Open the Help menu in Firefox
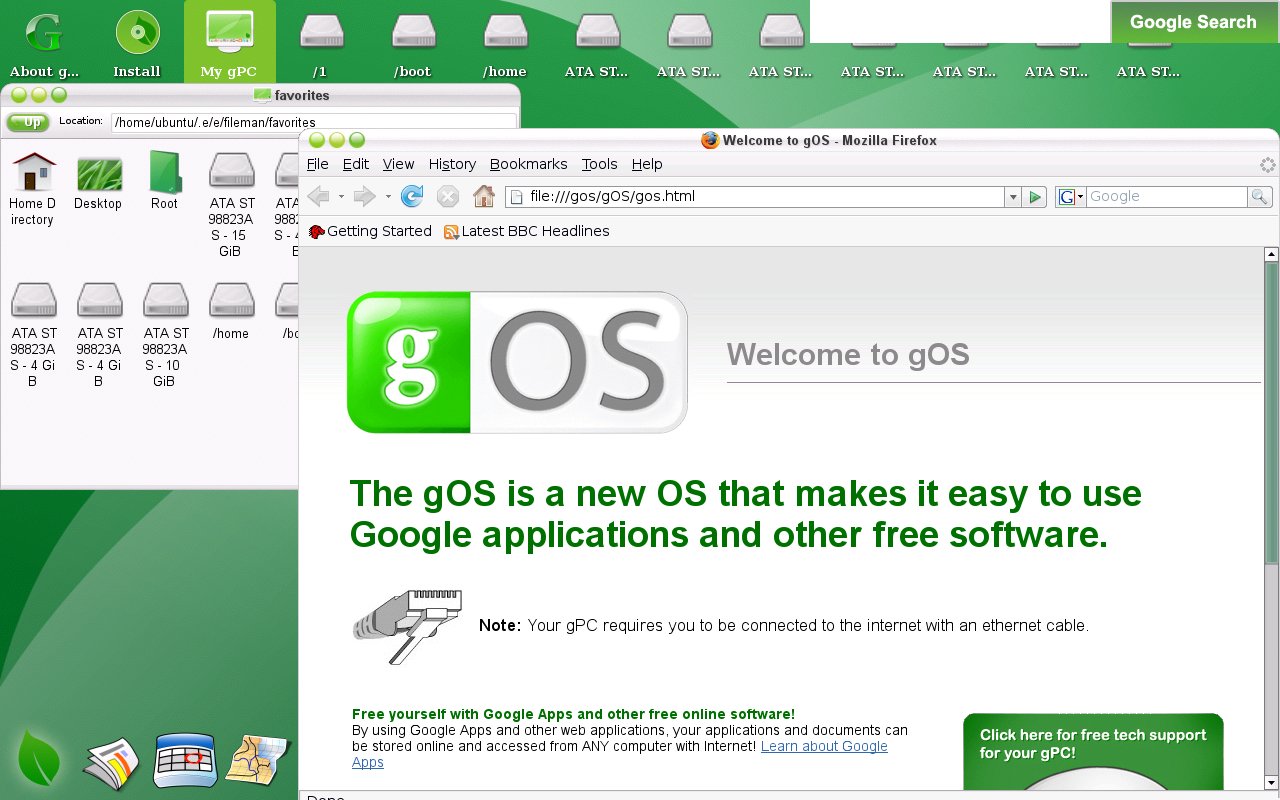 [x=647, y=164]
